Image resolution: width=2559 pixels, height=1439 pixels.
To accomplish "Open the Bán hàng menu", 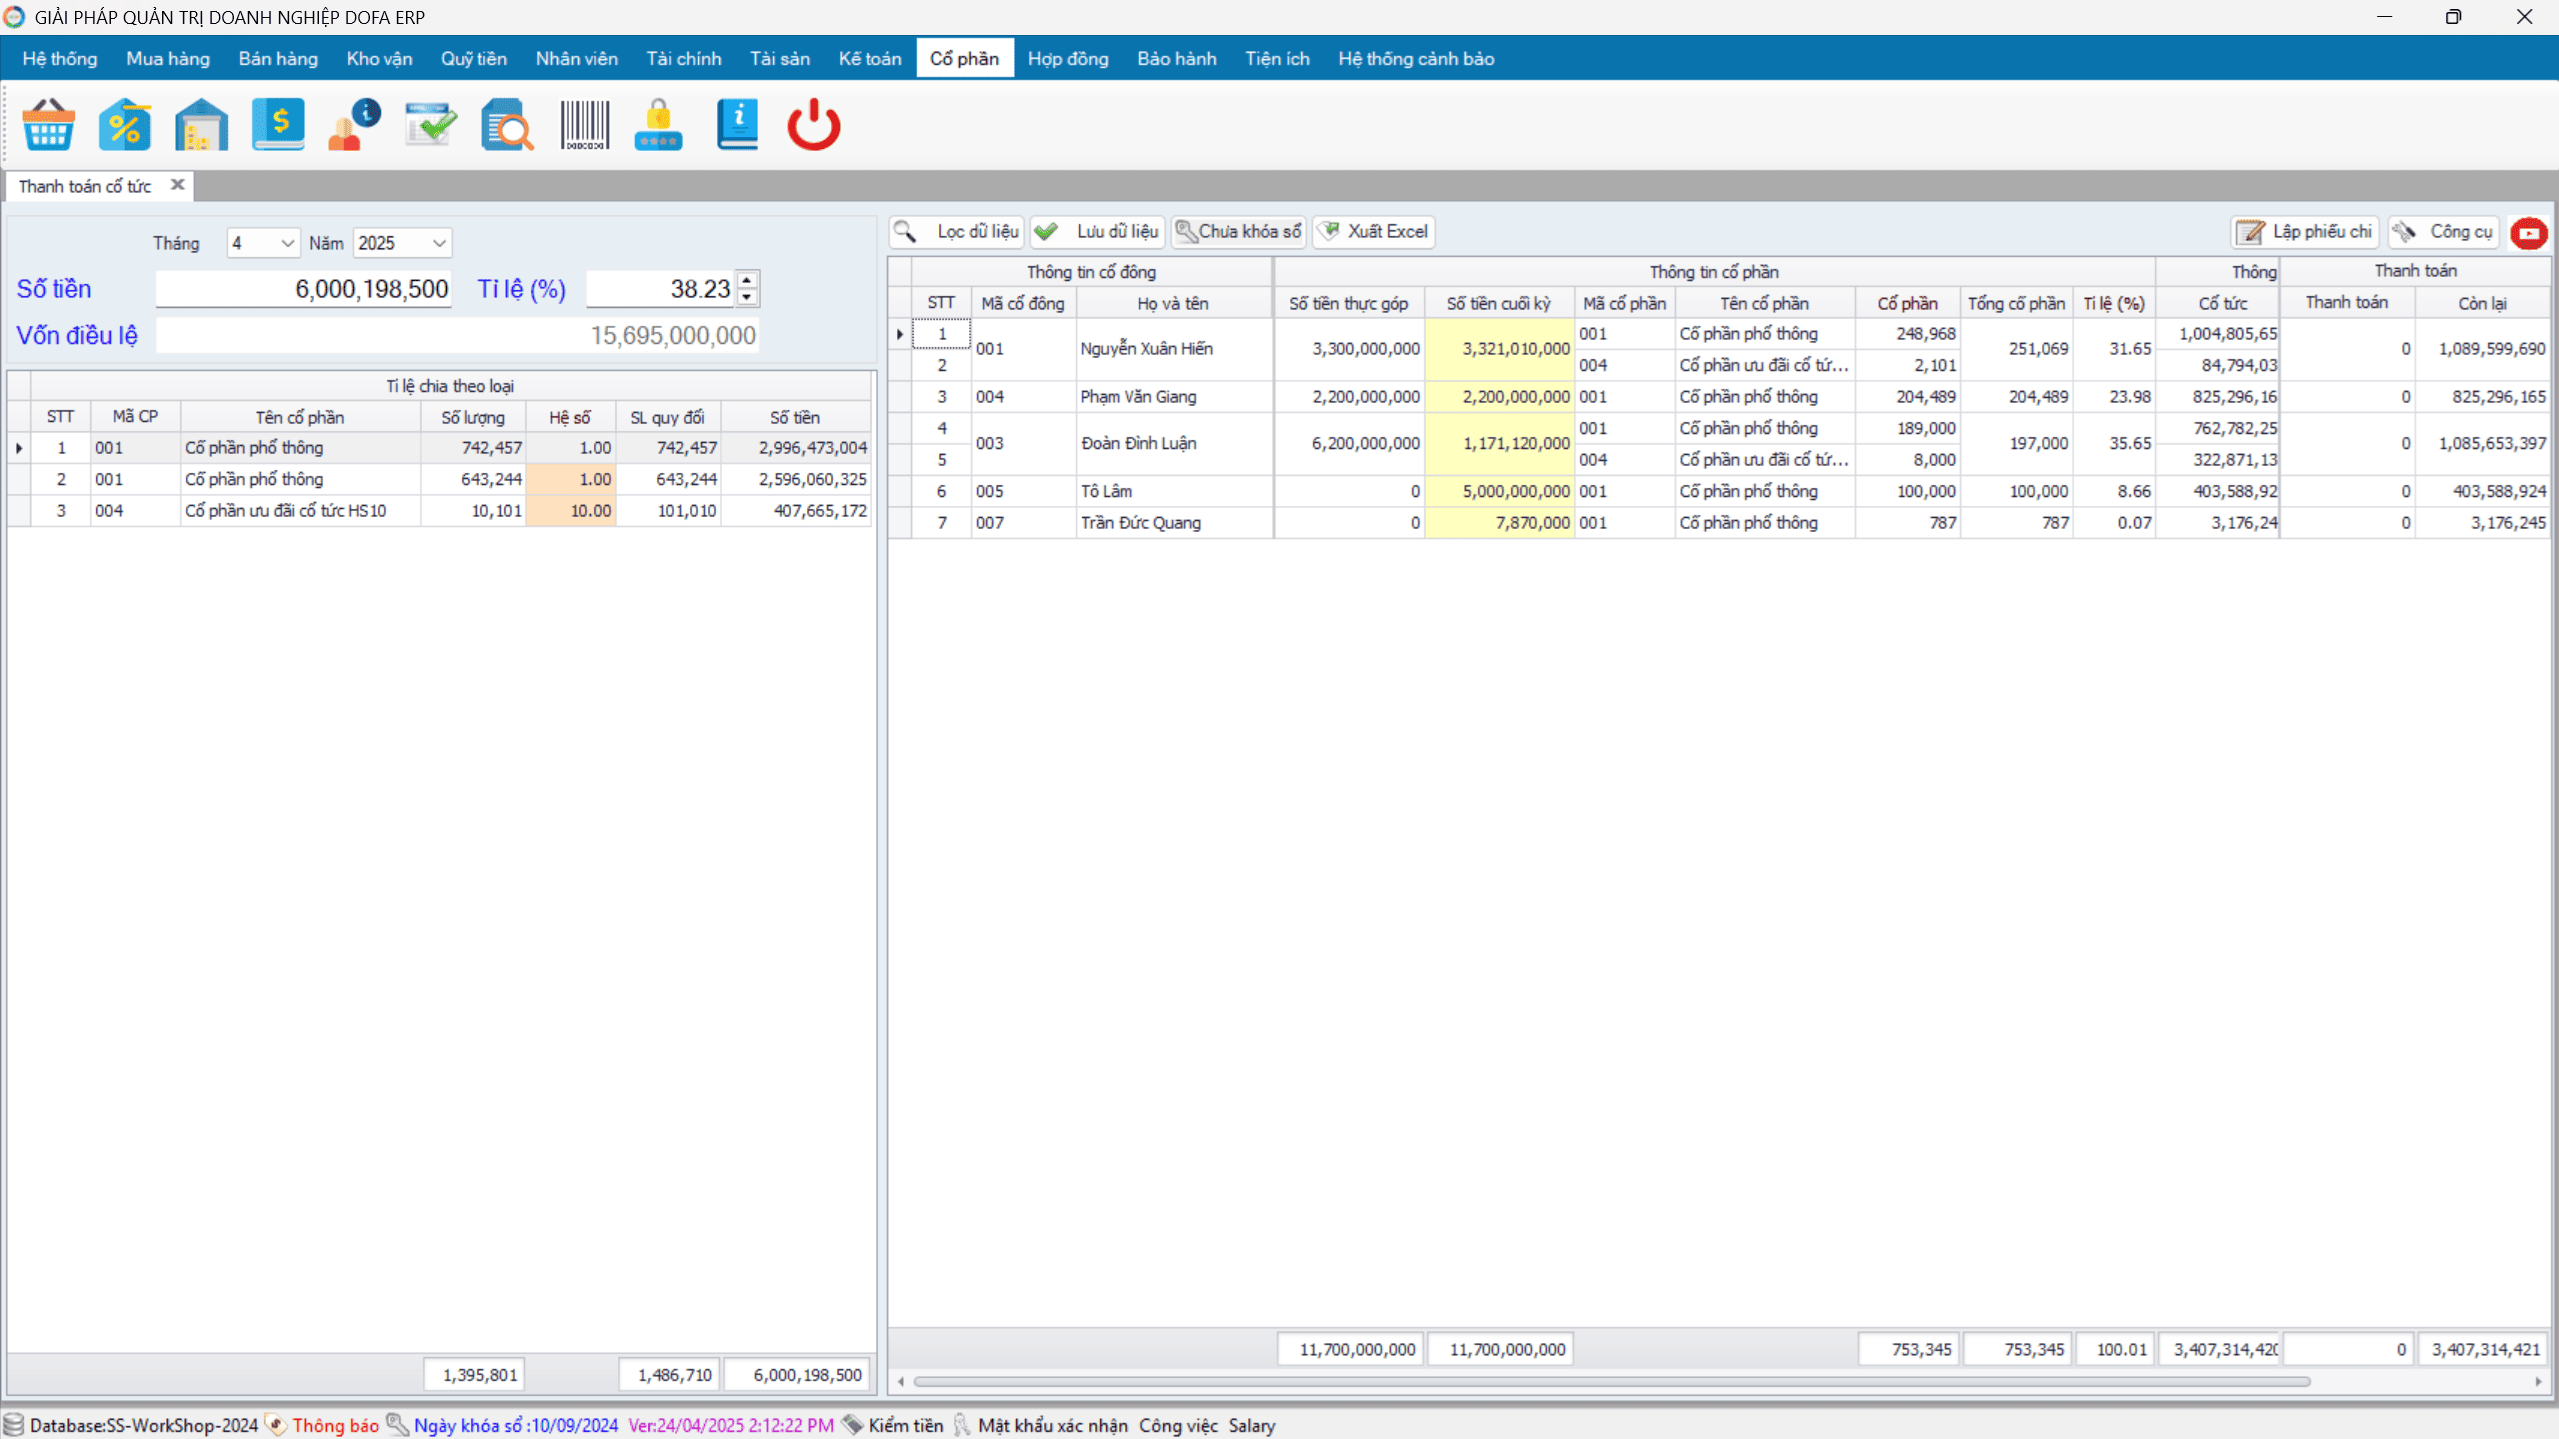I will 278,58.
